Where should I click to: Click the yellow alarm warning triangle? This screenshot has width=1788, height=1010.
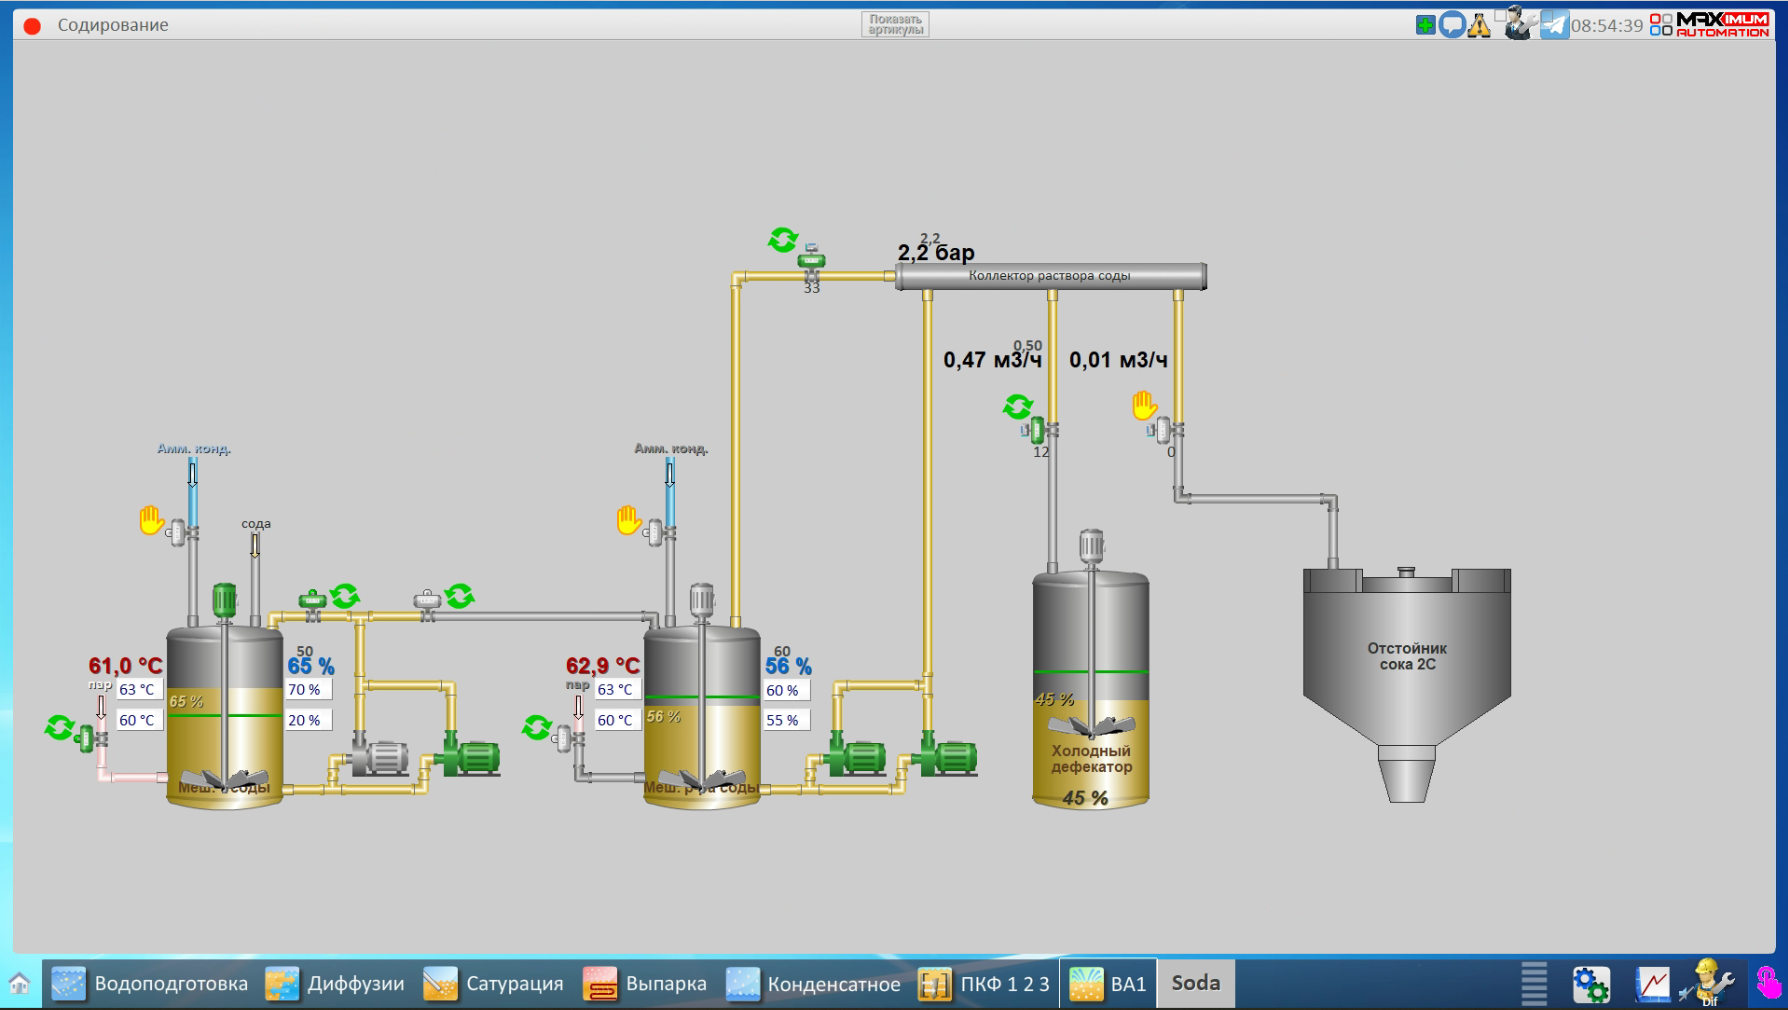tap(1479, 25)
